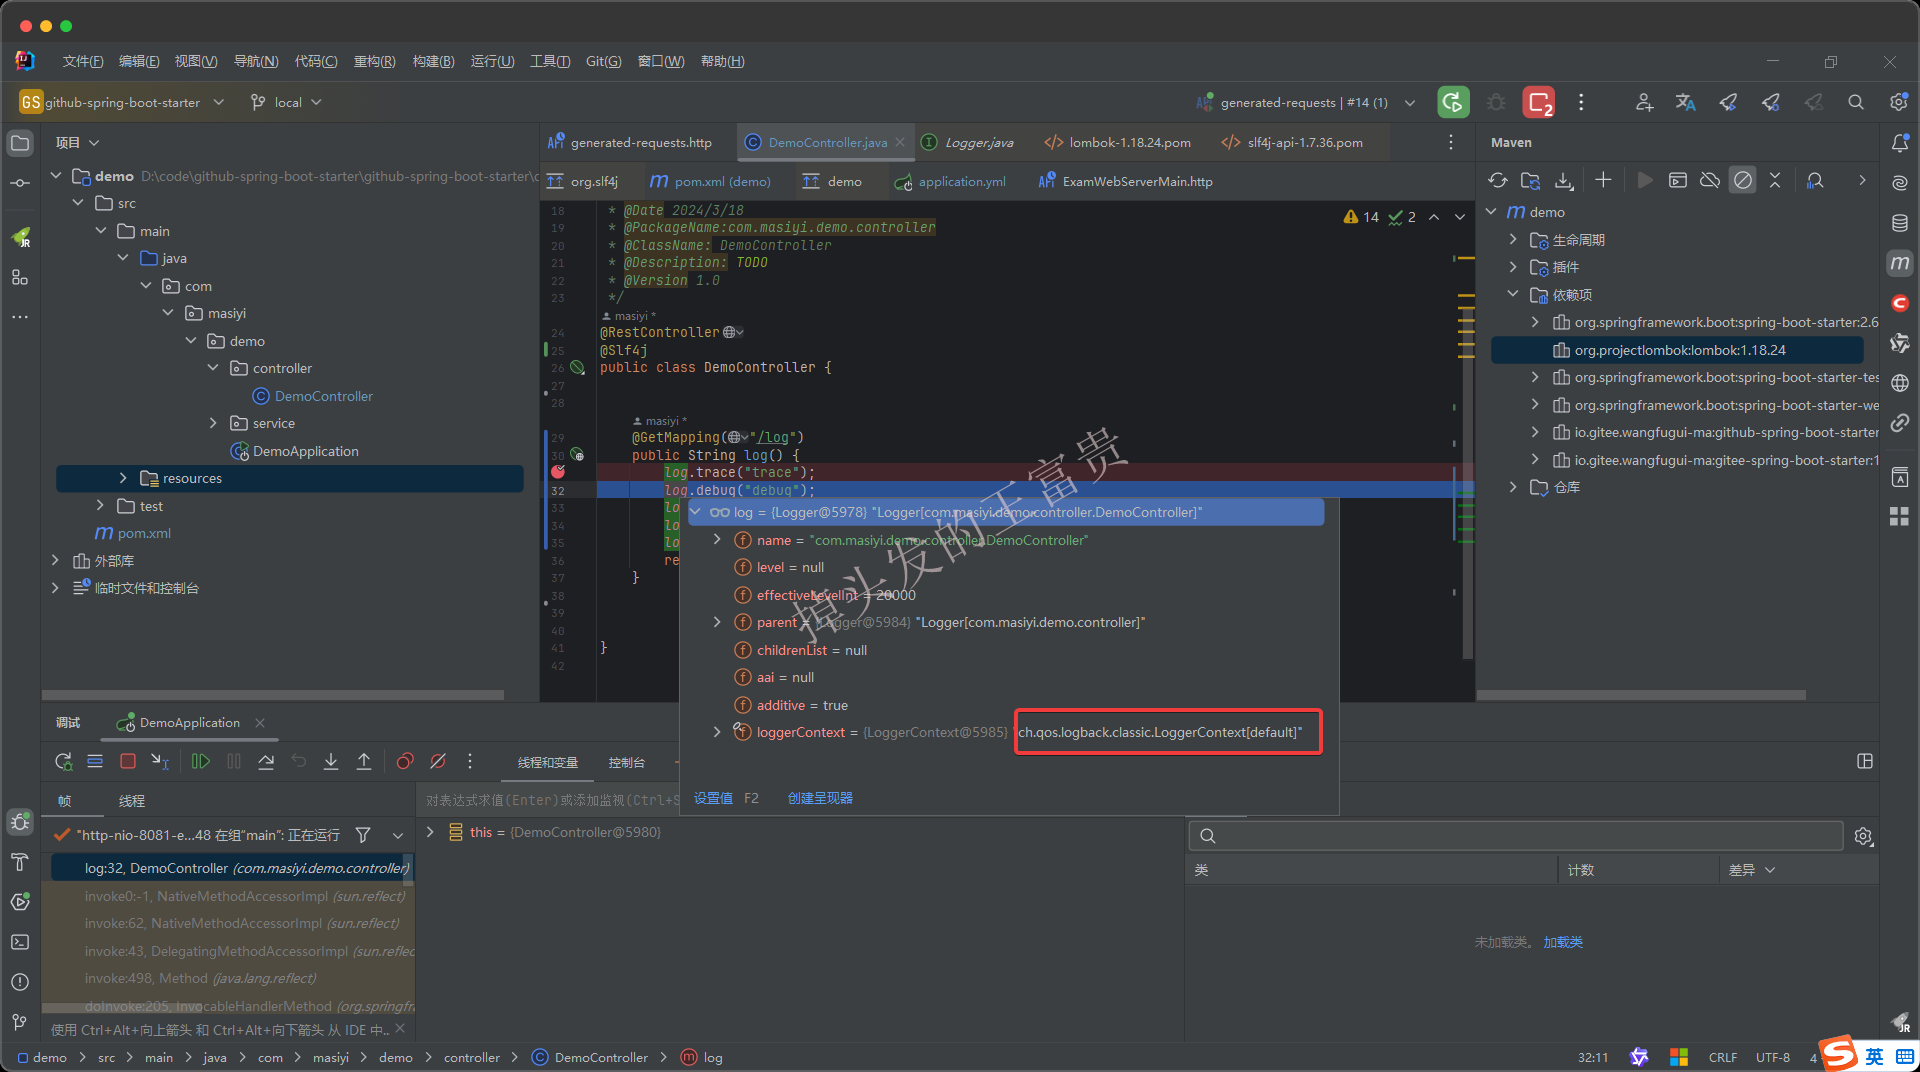This screenshot has width=1920, height=1072.
Task: Open Maven tool window m icon
Action: click(1900, 263)
